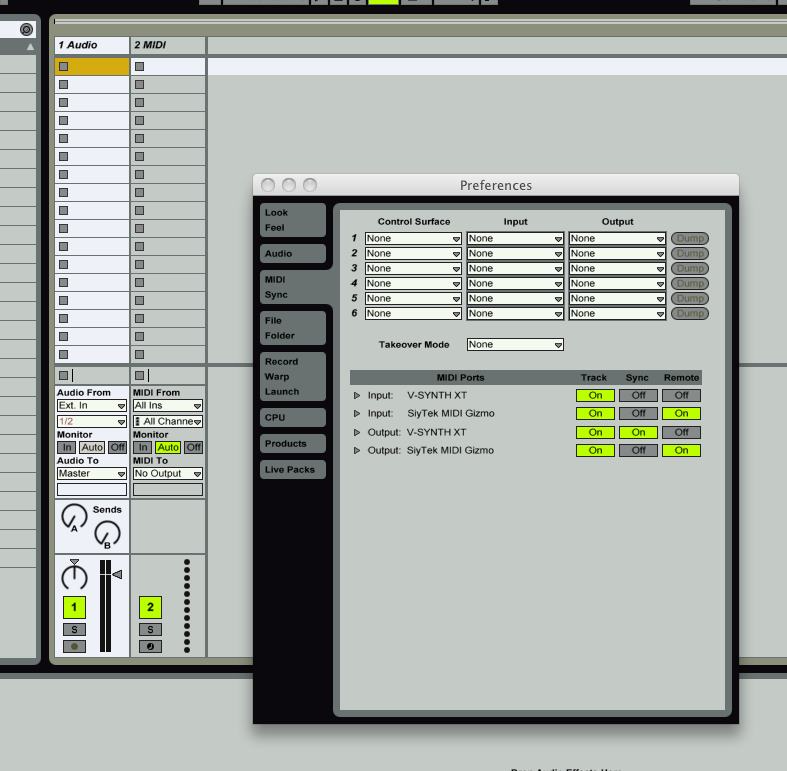Set 2 MIDI Monitor to In

[143, 447]
